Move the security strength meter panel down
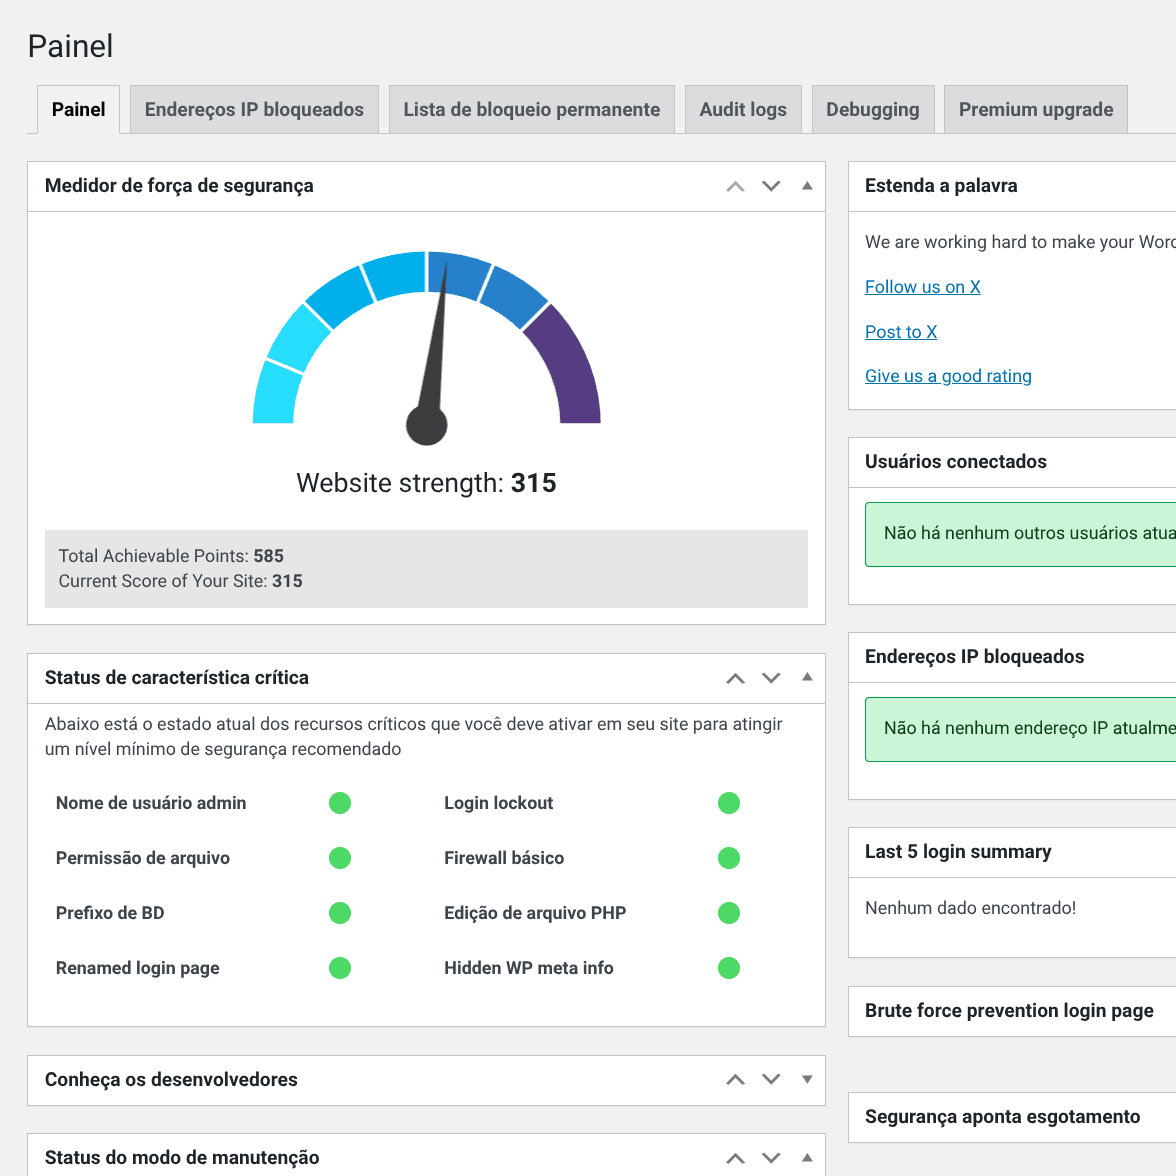The width and height of the screenshot is (1176, 1176). 771,186
